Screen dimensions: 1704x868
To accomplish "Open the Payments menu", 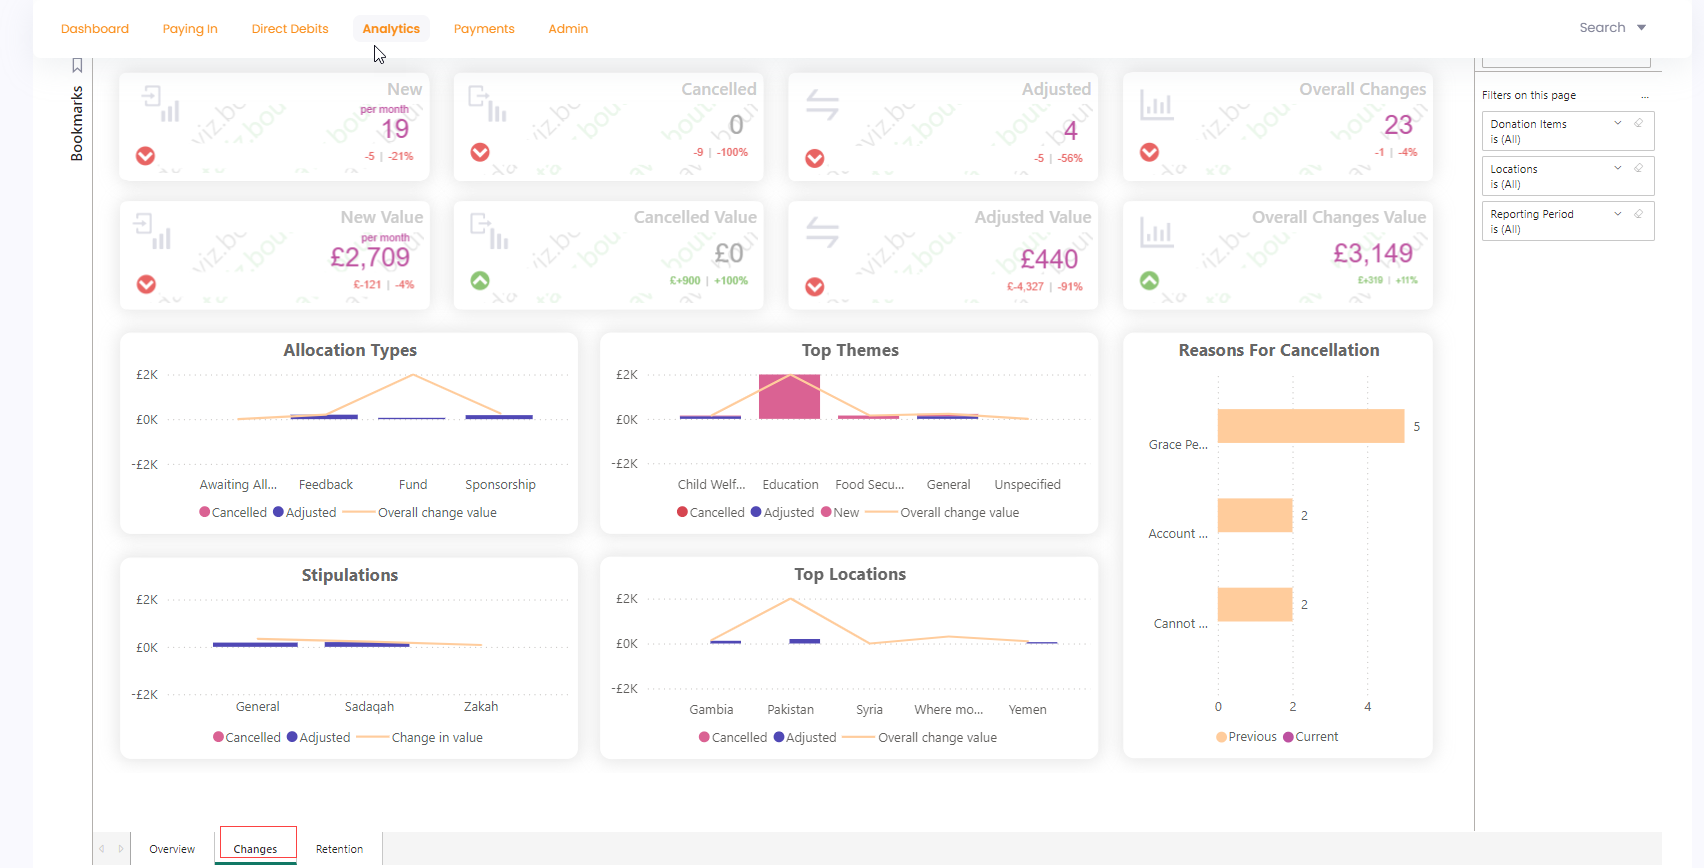I will point(484,29).
